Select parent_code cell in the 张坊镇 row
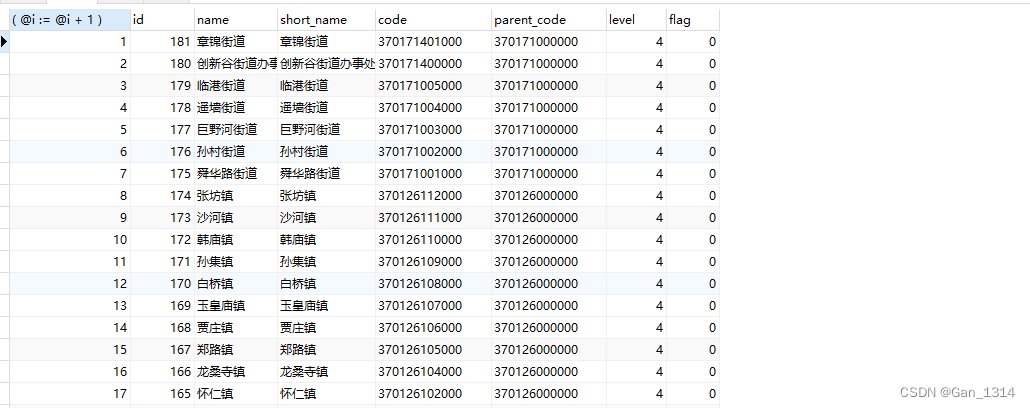 pyautogui.click(x=549, y=196)
